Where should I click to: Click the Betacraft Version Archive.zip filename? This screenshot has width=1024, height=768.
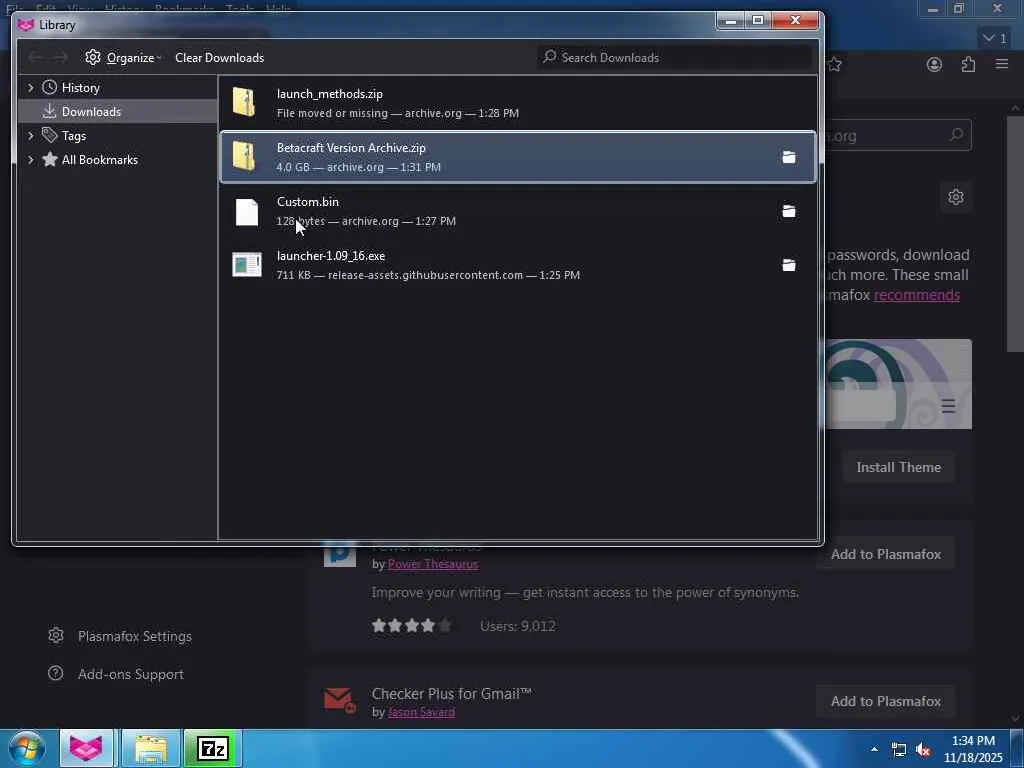coord(351,148)
